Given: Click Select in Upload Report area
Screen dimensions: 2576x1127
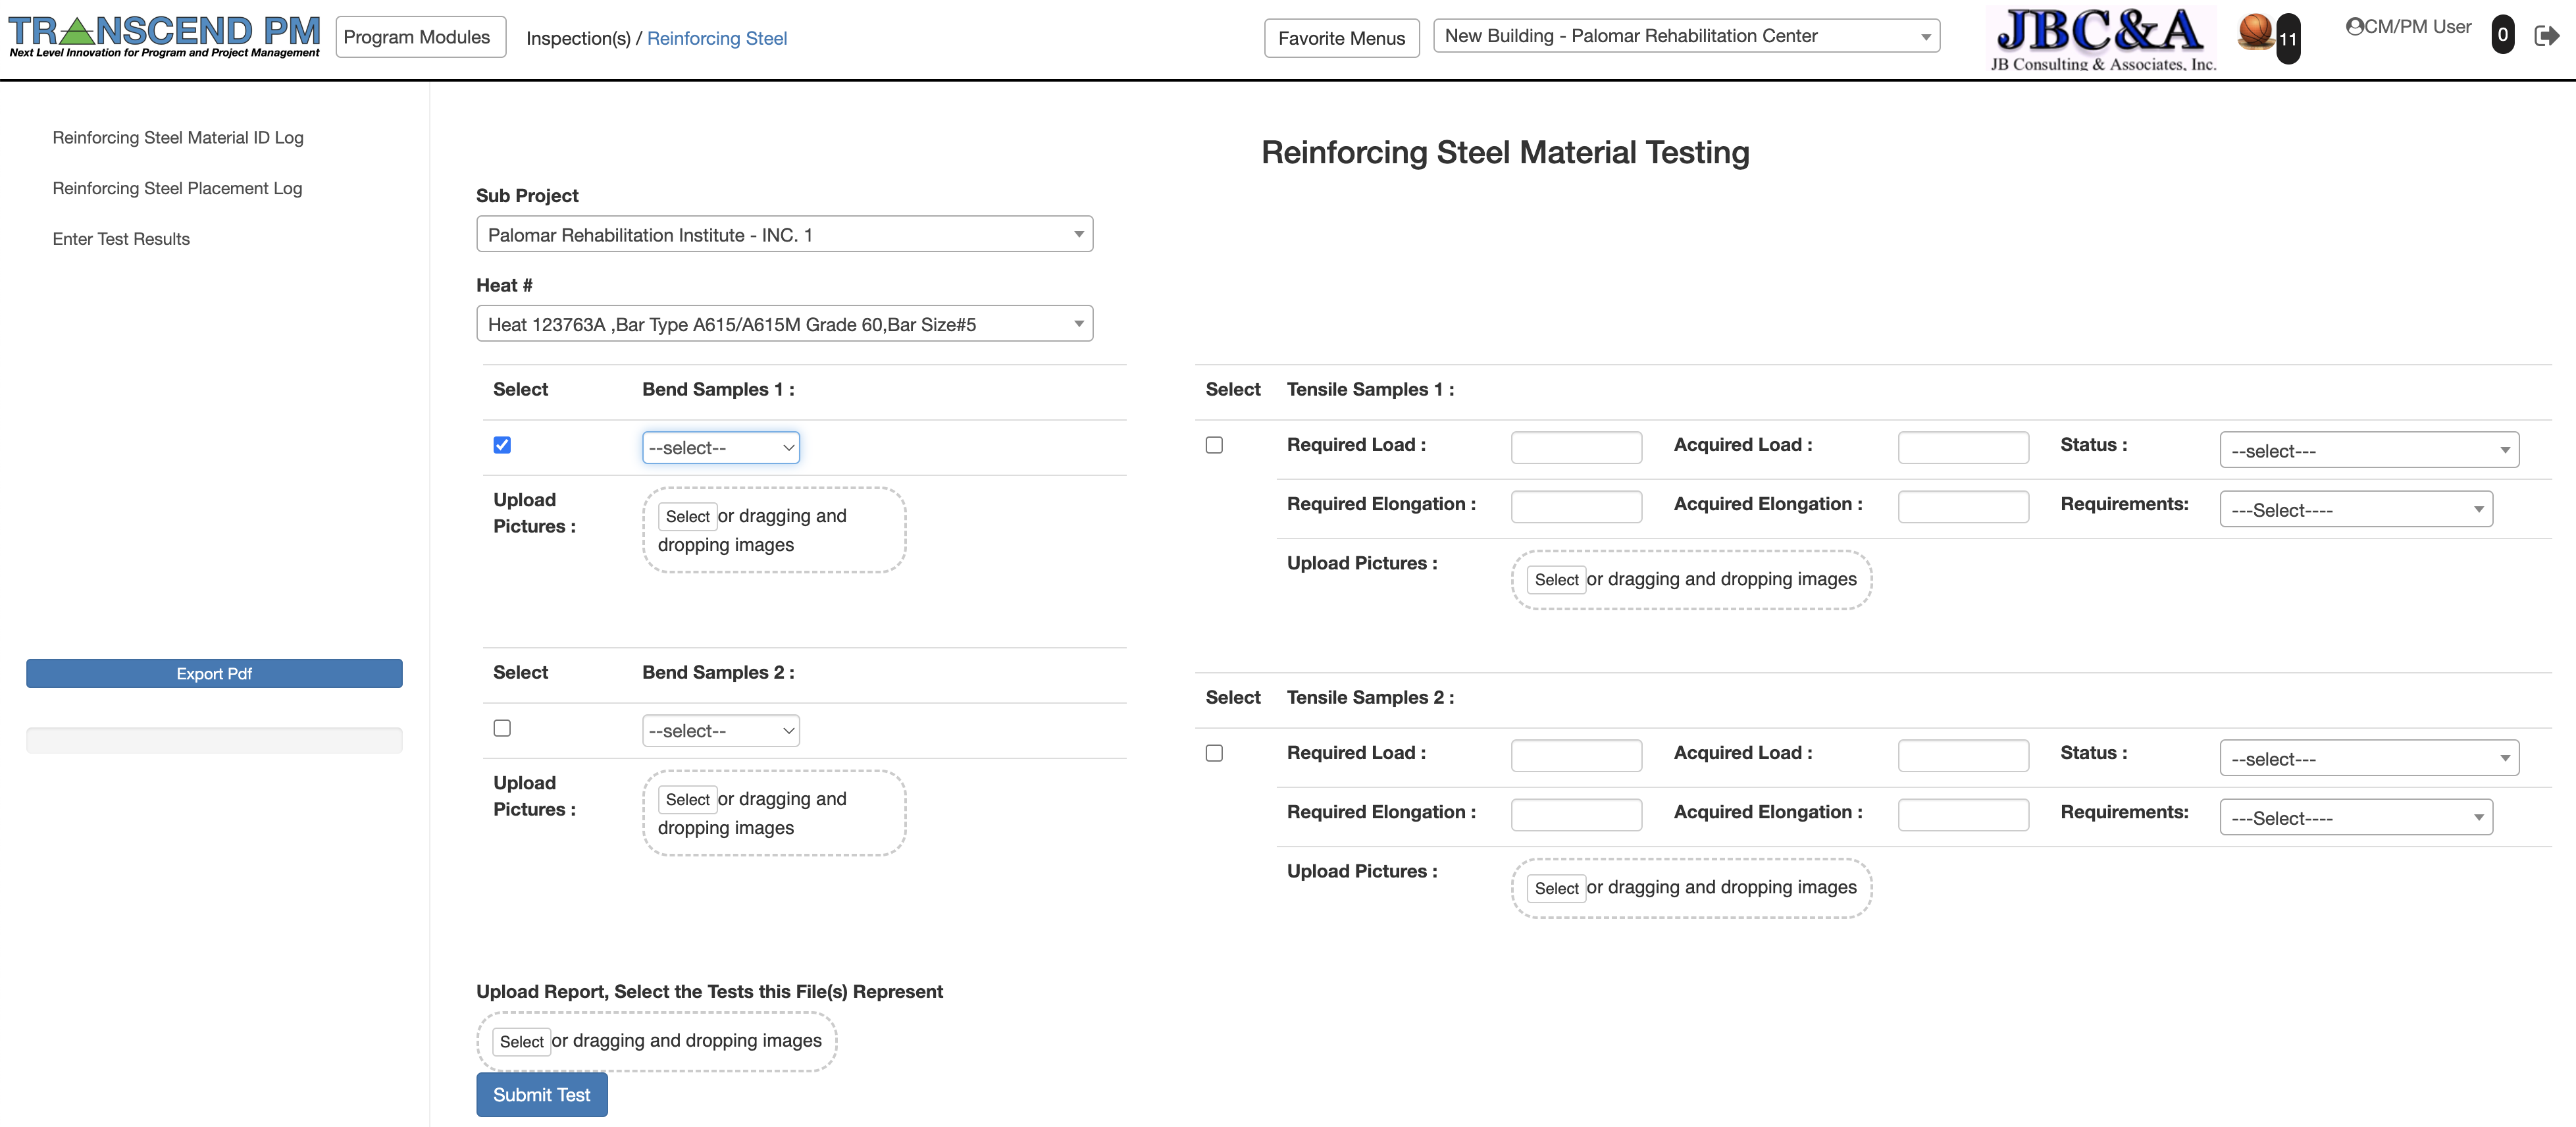Looking at the screenshot, I should point(521,1041).
